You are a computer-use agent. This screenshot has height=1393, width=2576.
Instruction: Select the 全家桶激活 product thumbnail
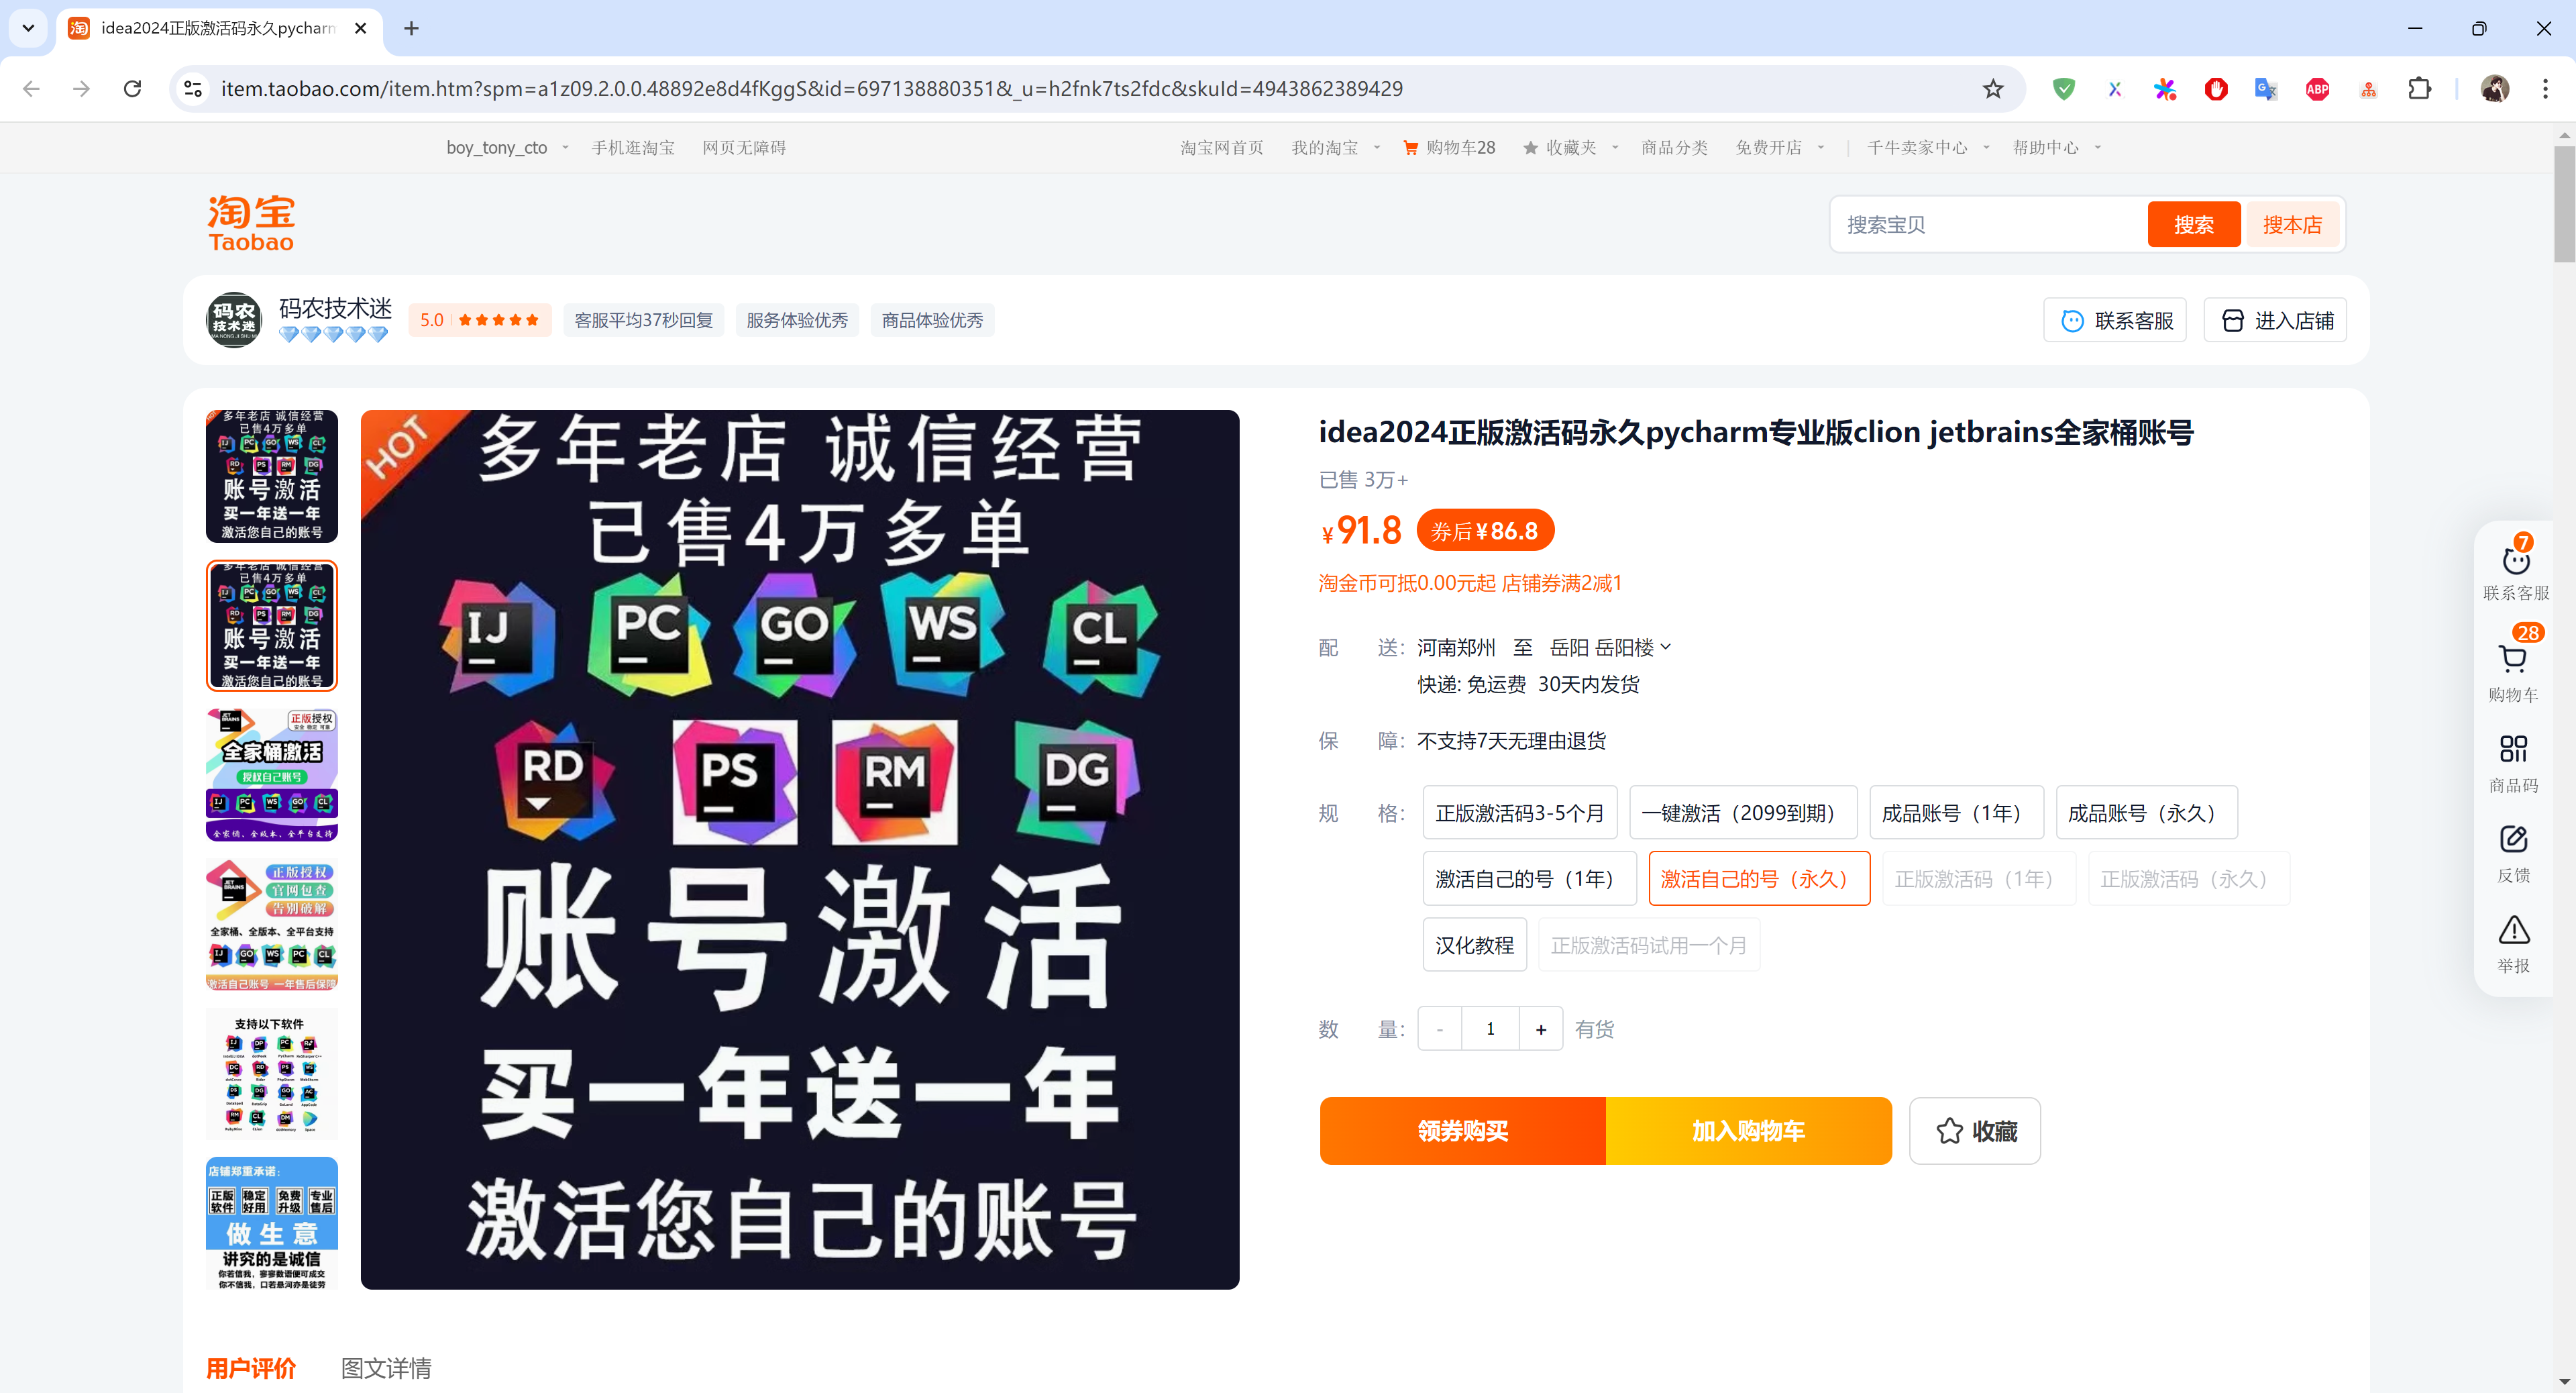click(272, 775)
